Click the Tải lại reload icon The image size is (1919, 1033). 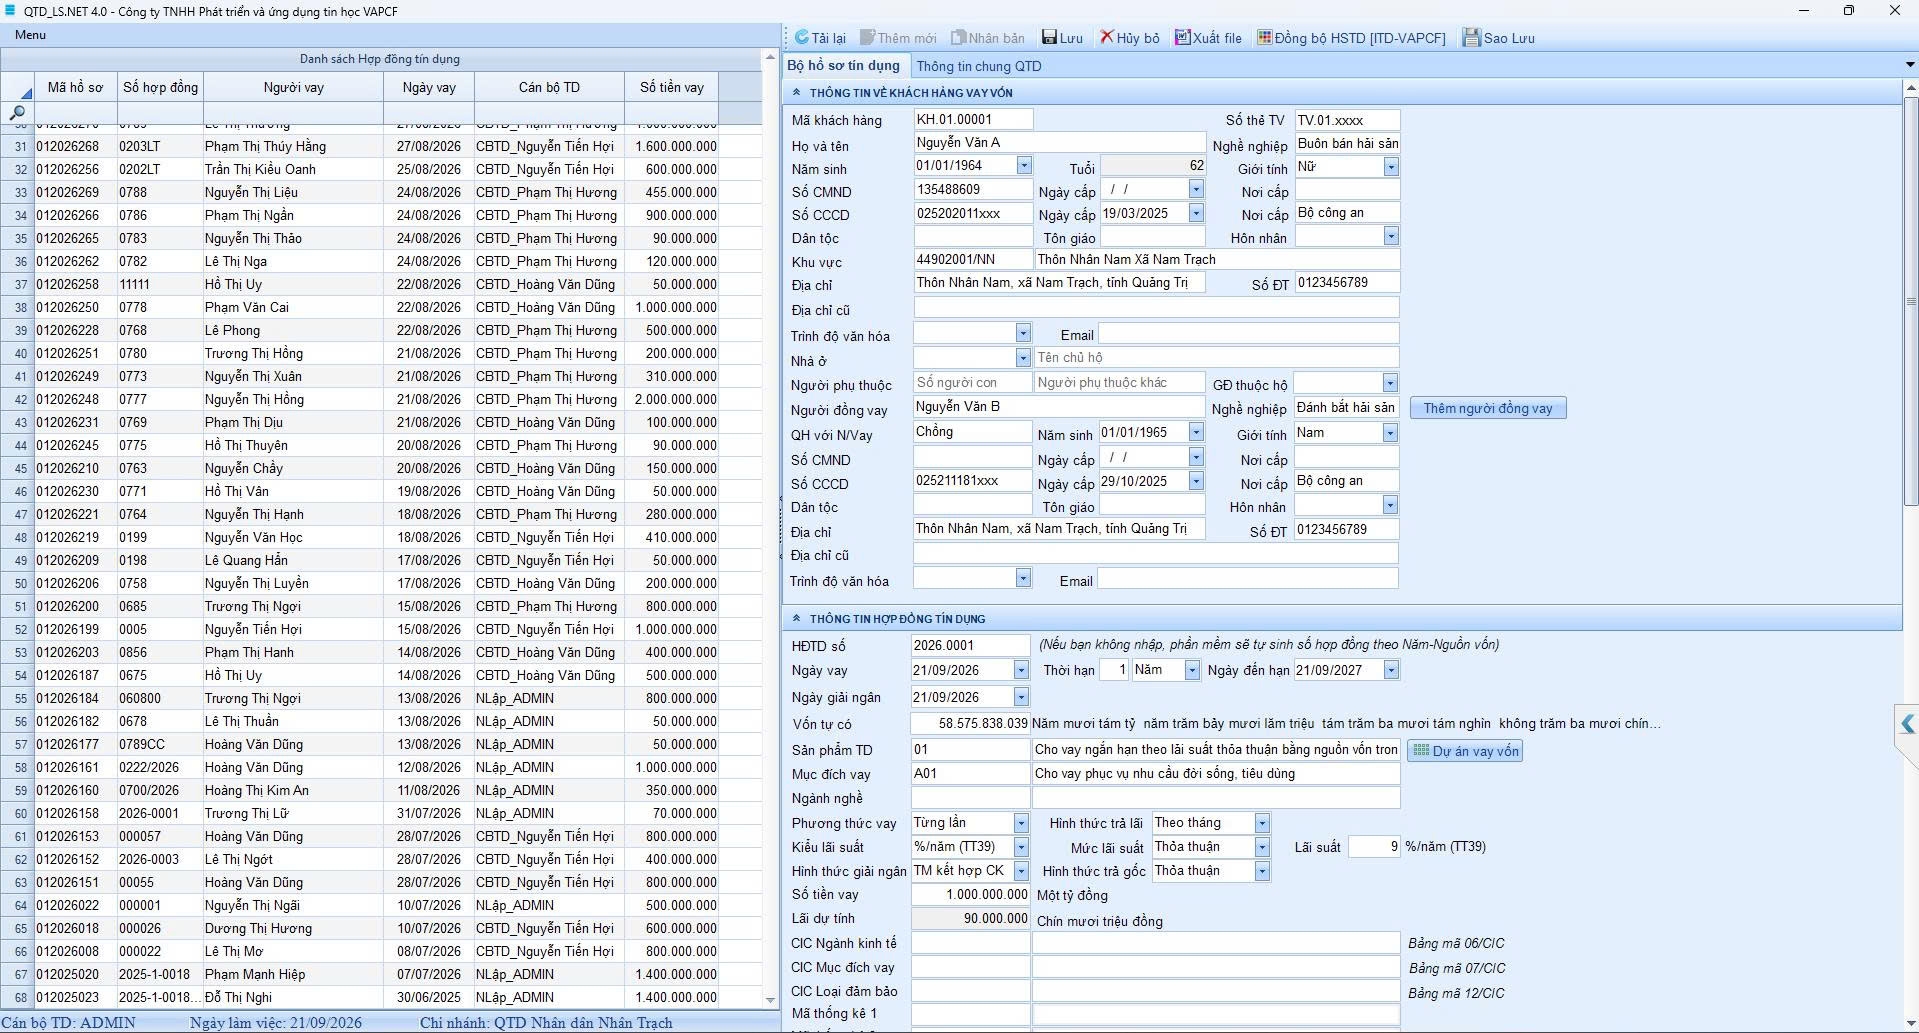(802, 38)
